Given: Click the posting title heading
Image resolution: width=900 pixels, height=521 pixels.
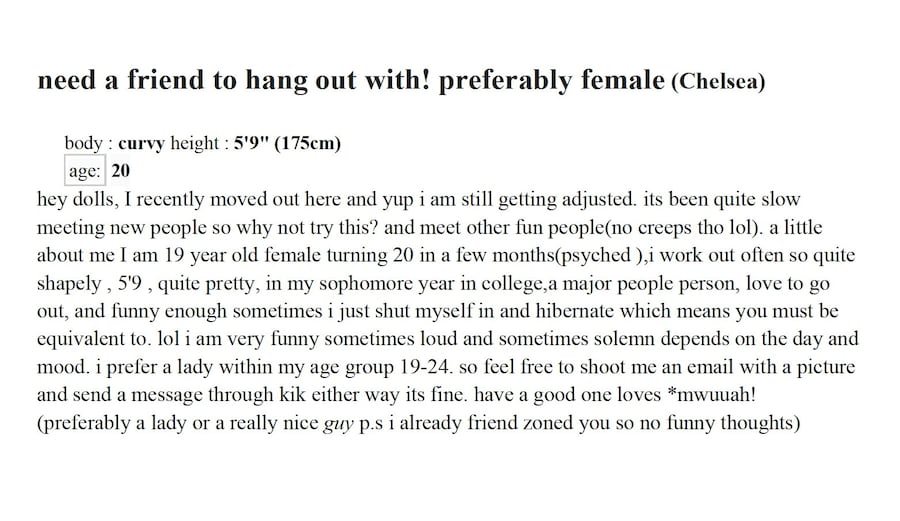Looking at the screenshot, I should 350,81.
